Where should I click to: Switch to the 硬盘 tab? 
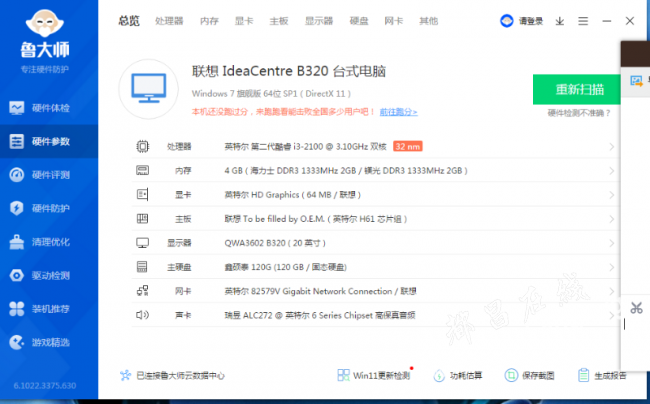(359, 21)
